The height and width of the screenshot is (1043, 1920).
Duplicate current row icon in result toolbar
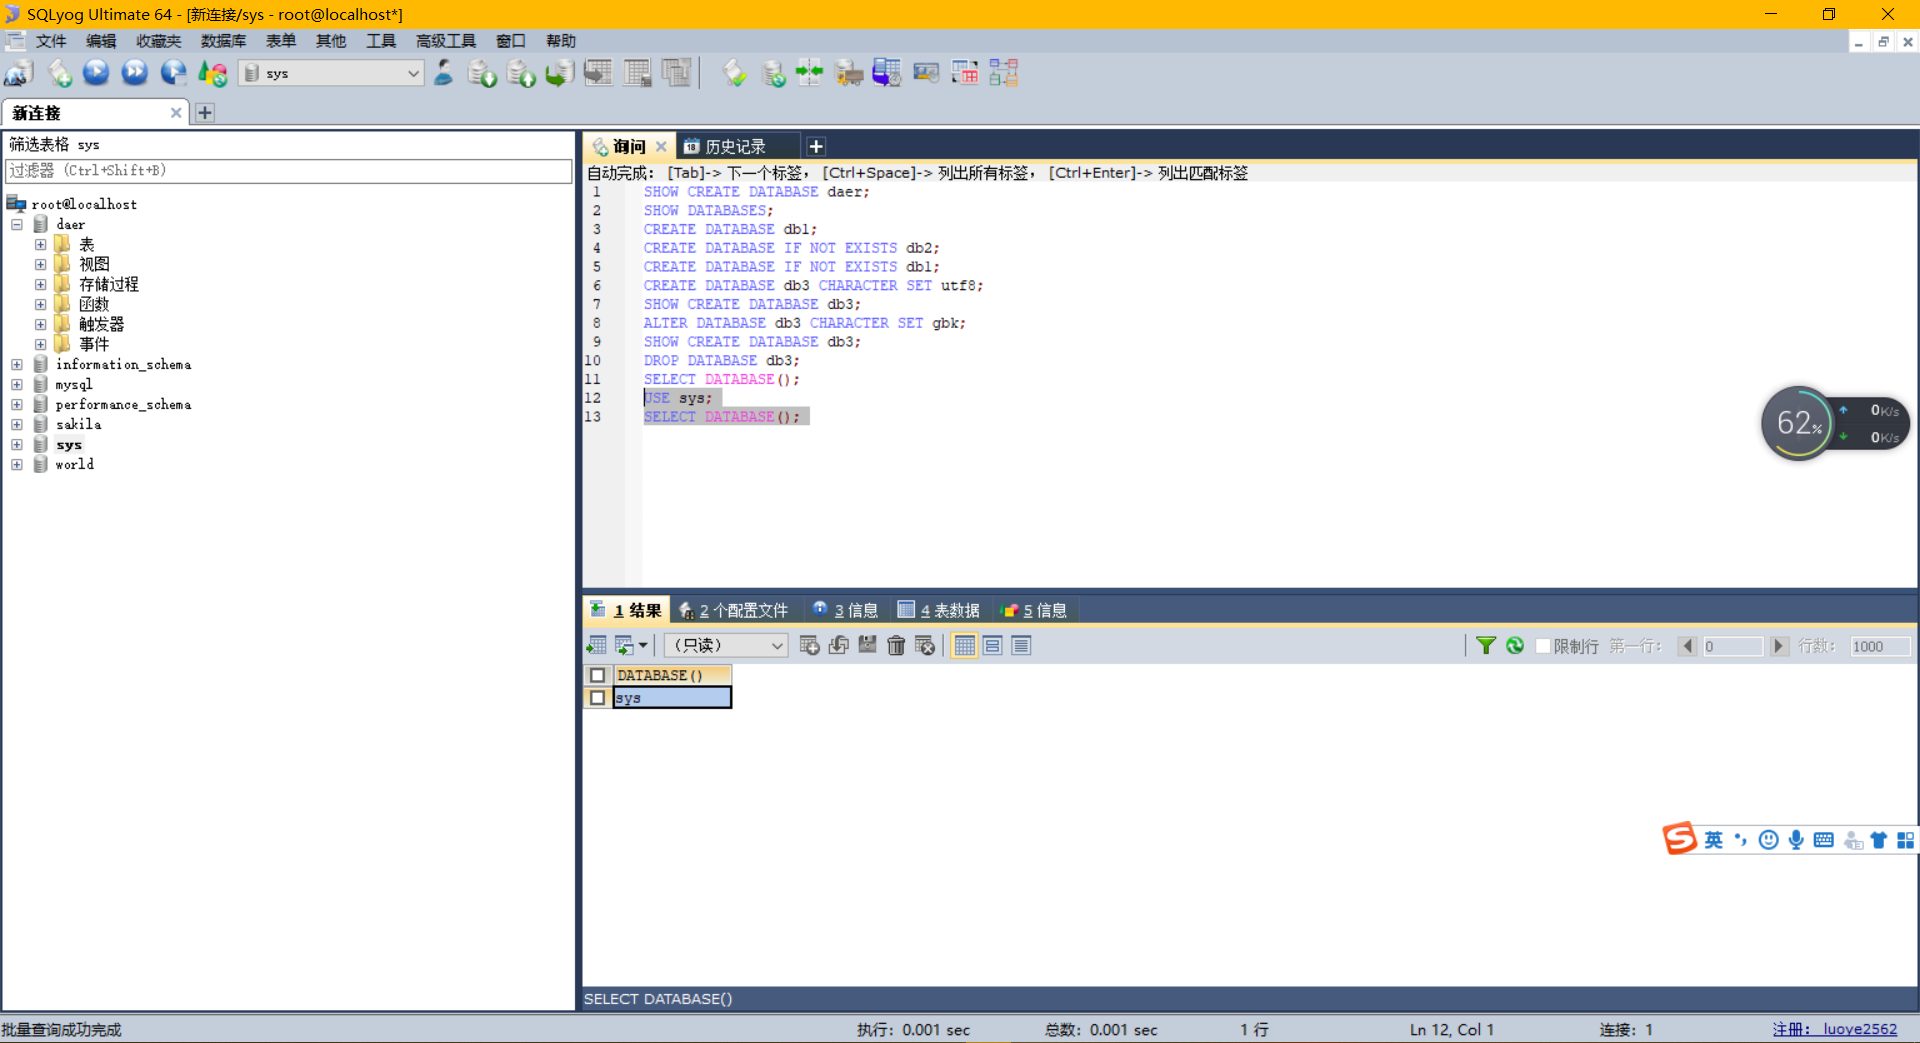839,646
